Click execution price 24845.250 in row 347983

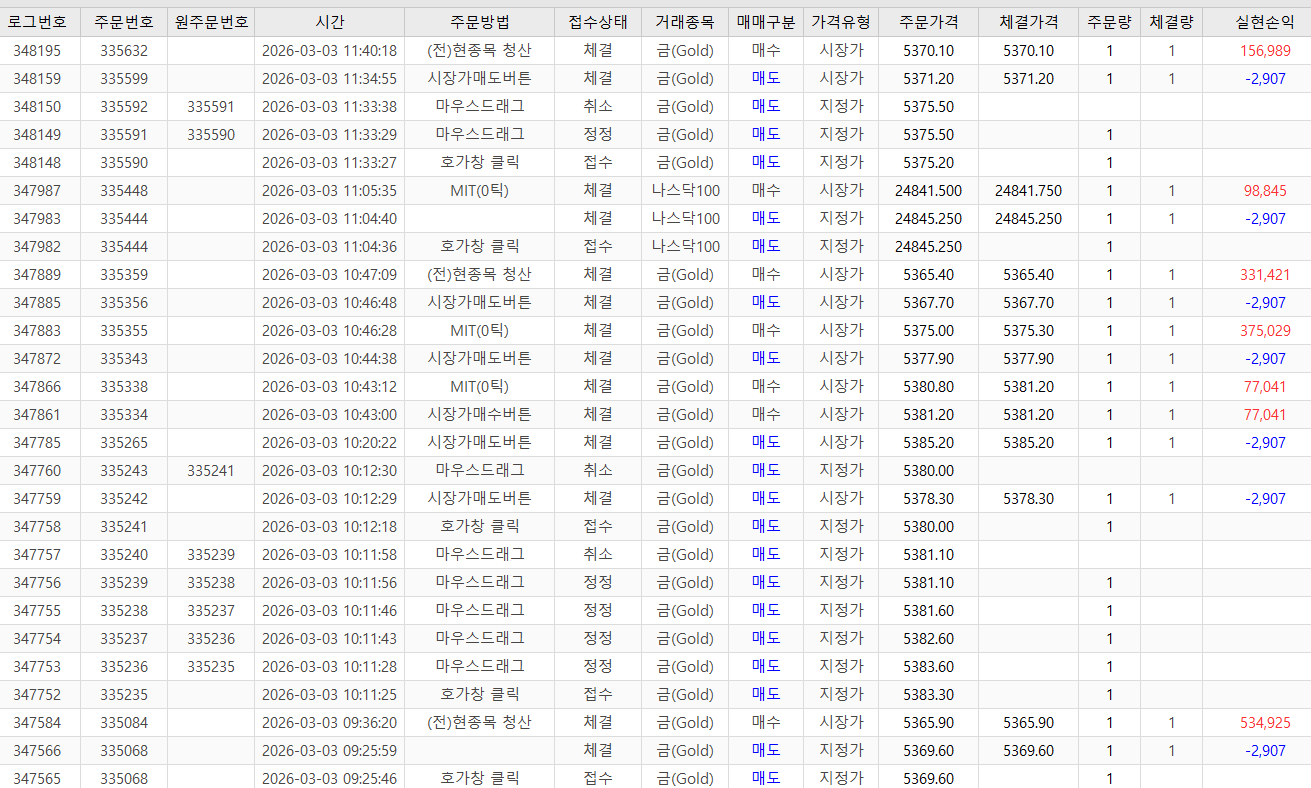point(1028,219)
